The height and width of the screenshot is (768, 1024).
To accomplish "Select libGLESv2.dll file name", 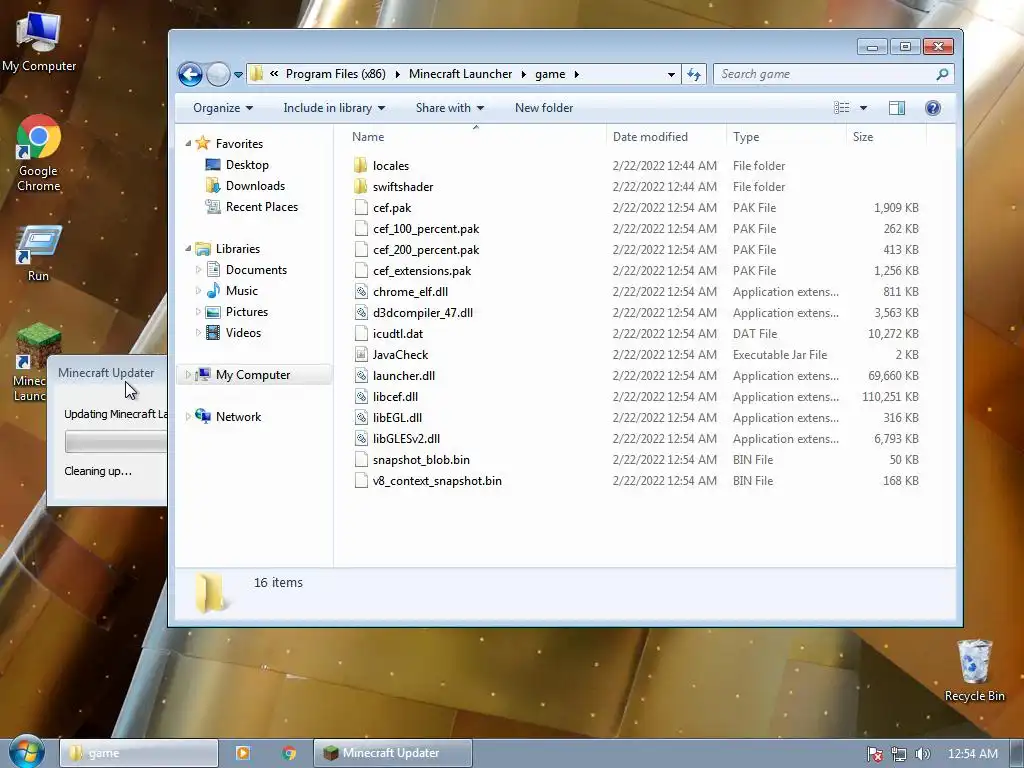I will click(406, 439).
